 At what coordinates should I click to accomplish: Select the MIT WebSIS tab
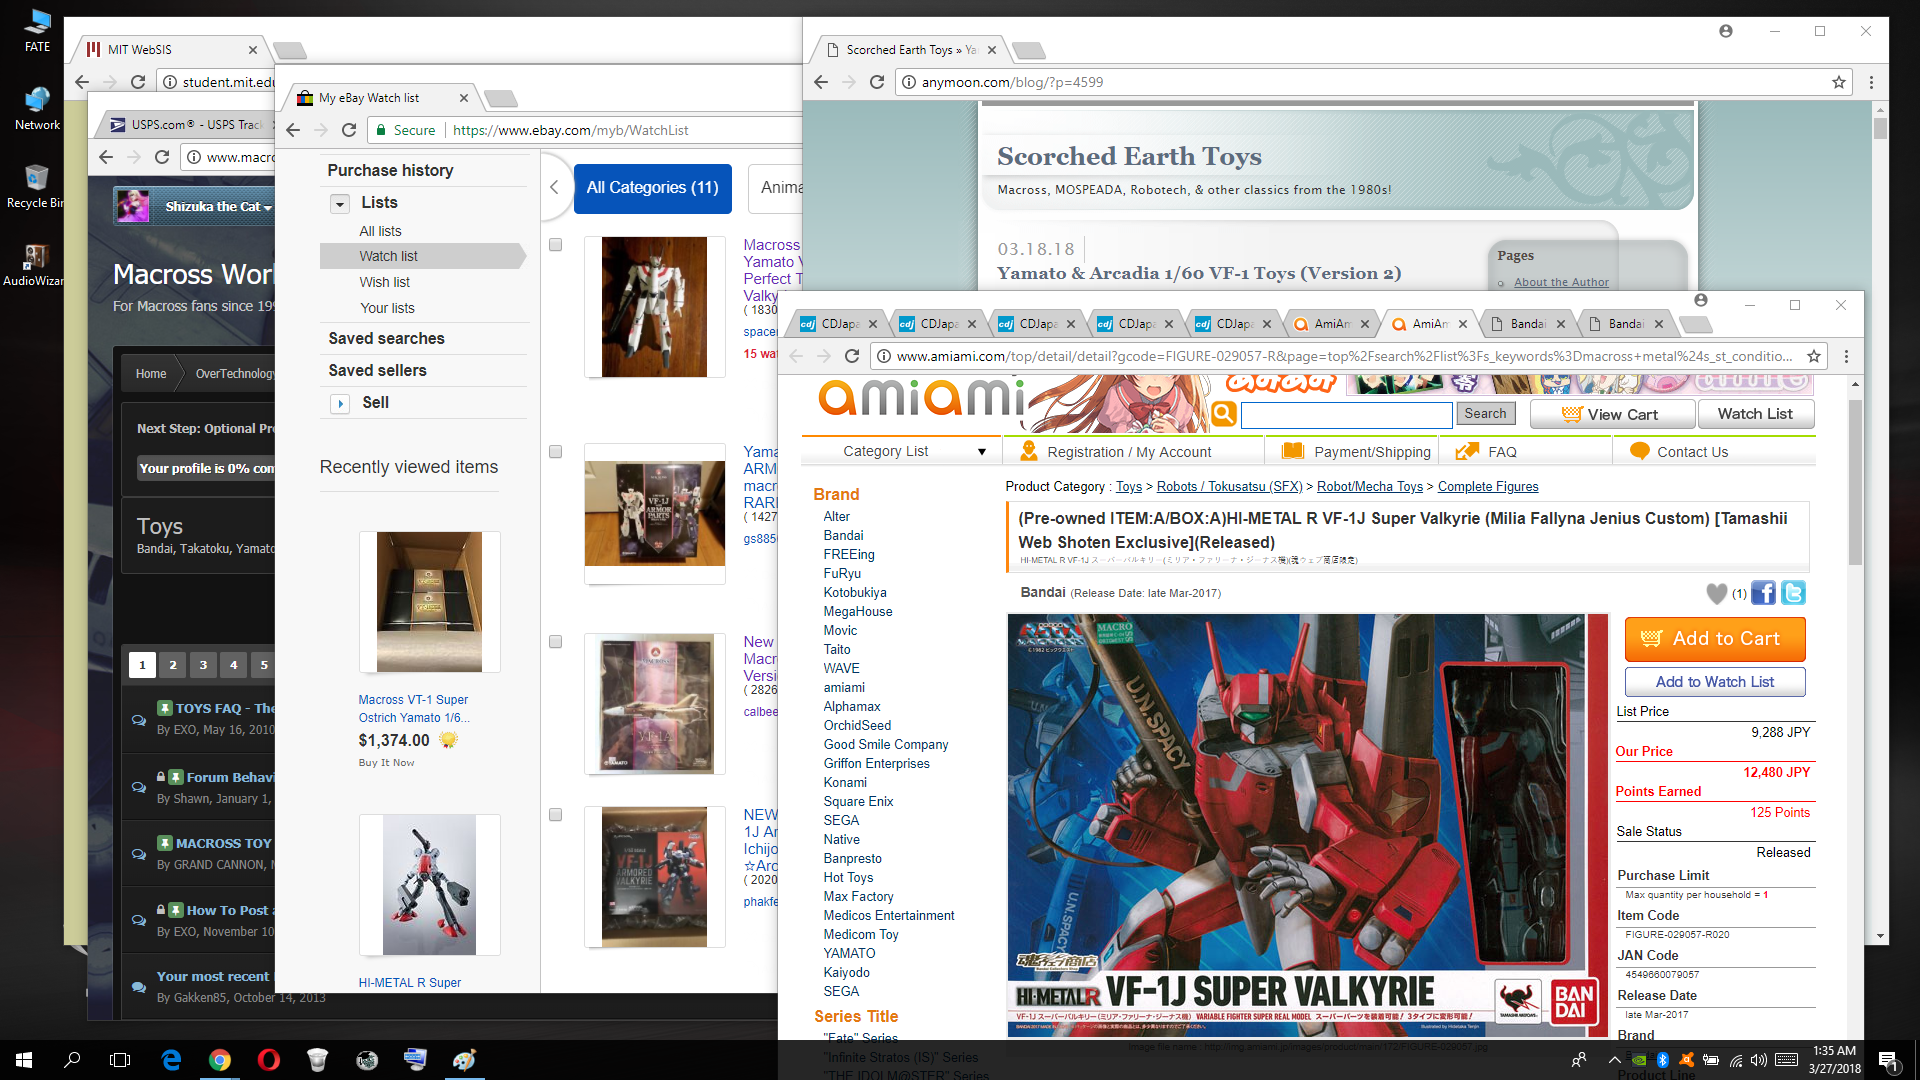pos(170,49)
